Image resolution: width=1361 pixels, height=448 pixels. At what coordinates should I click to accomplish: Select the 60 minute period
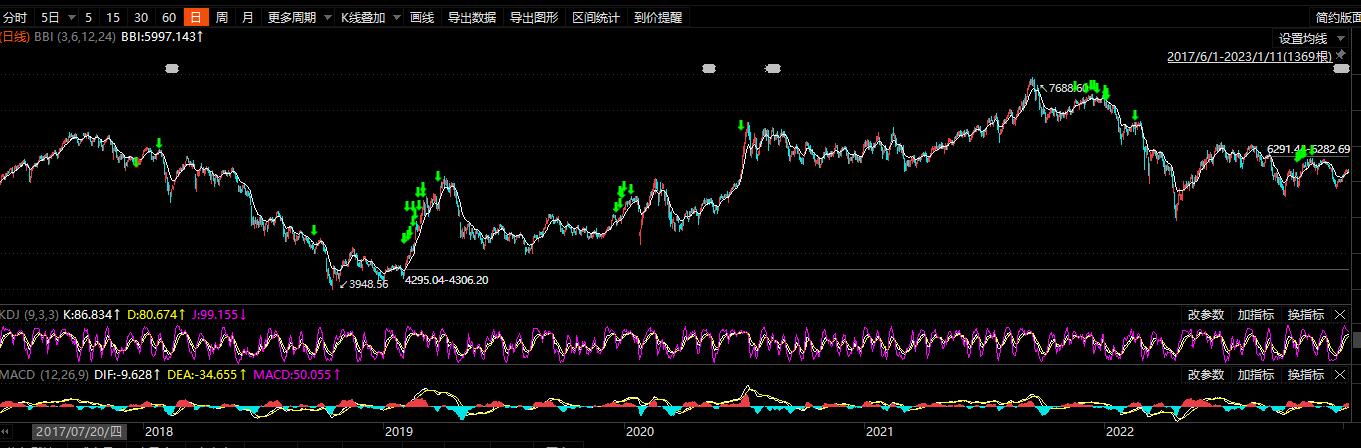click(169, 18)
